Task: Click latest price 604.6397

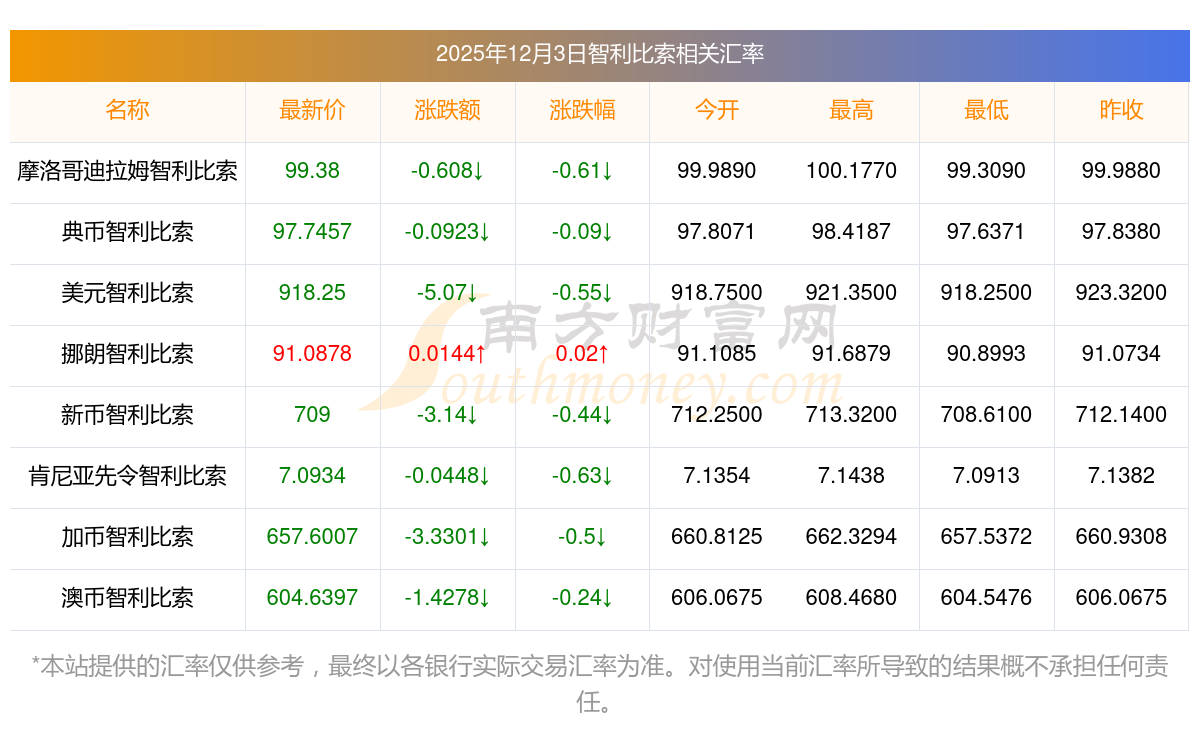Action: [x=312, y=598]
